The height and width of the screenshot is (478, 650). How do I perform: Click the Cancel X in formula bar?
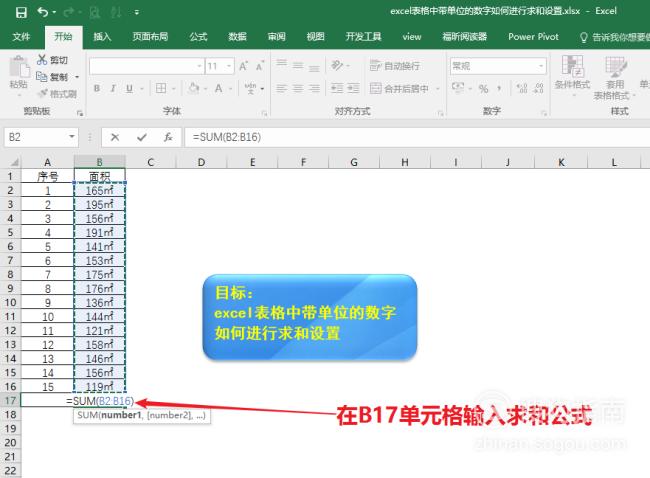click(115, 137)
